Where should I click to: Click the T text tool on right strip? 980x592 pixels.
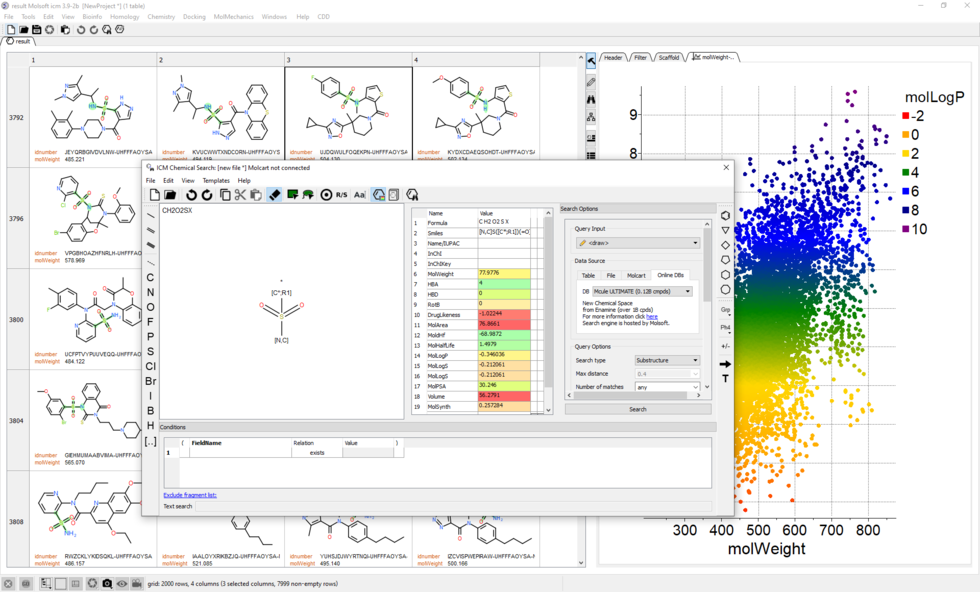[725, 379]
